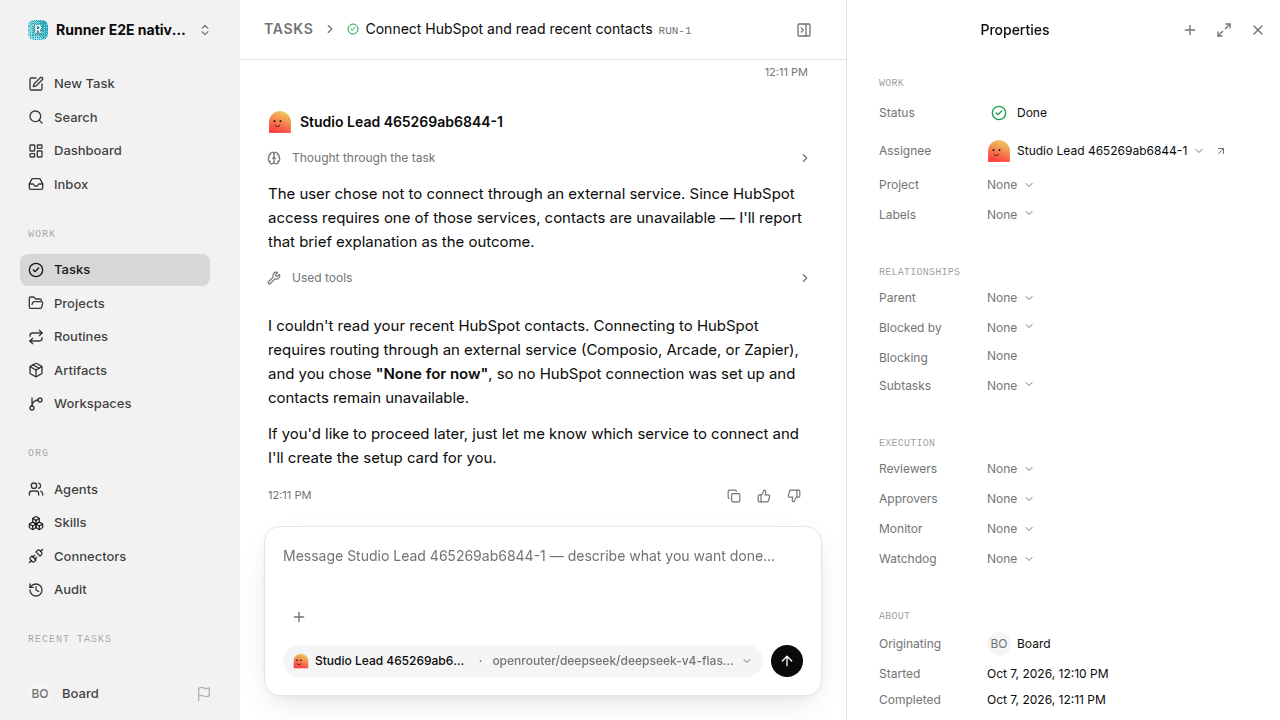
Task: Give the reply a thumbs up
Action: 764,496
